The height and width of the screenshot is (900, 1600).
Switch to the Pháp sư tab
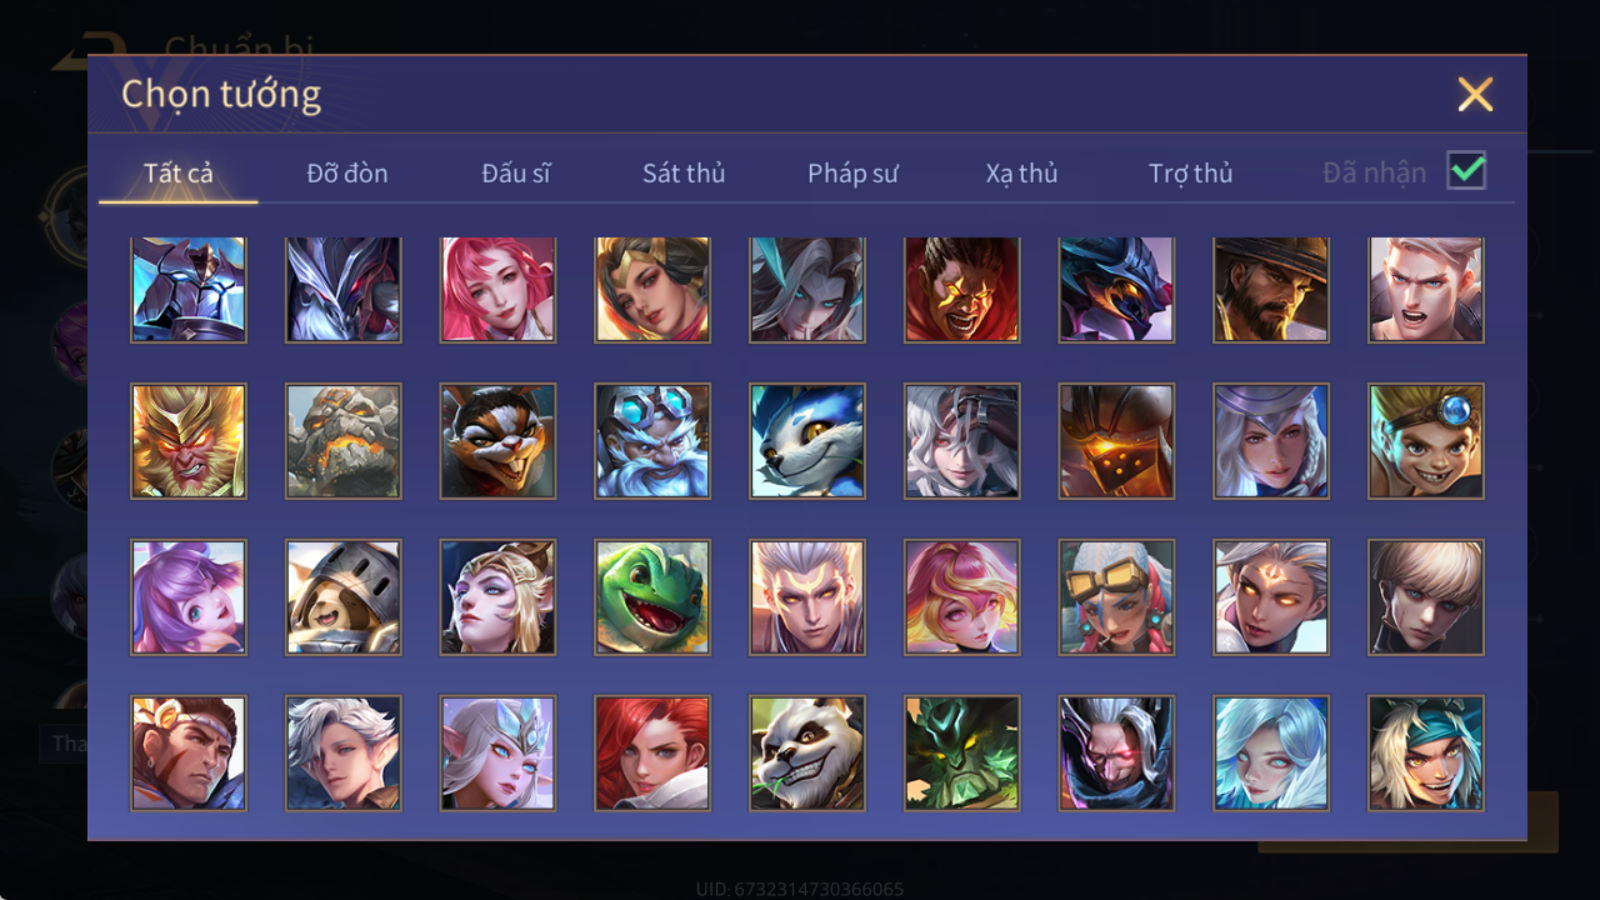[x=853, y=173]
